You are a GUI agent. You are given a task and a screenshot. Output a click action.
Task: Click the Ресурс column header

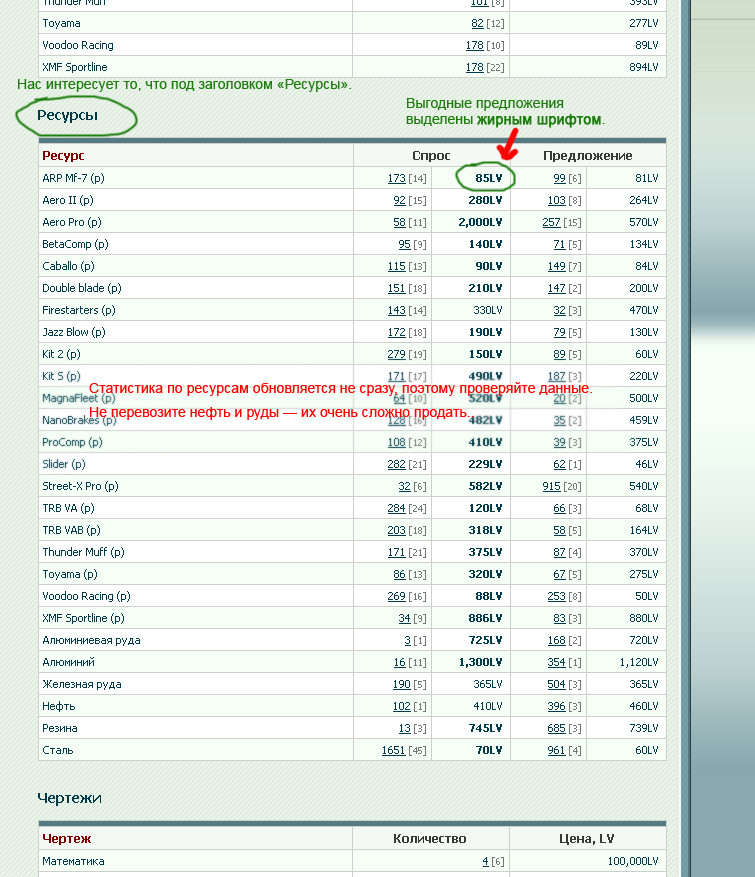tap(63, 156)
